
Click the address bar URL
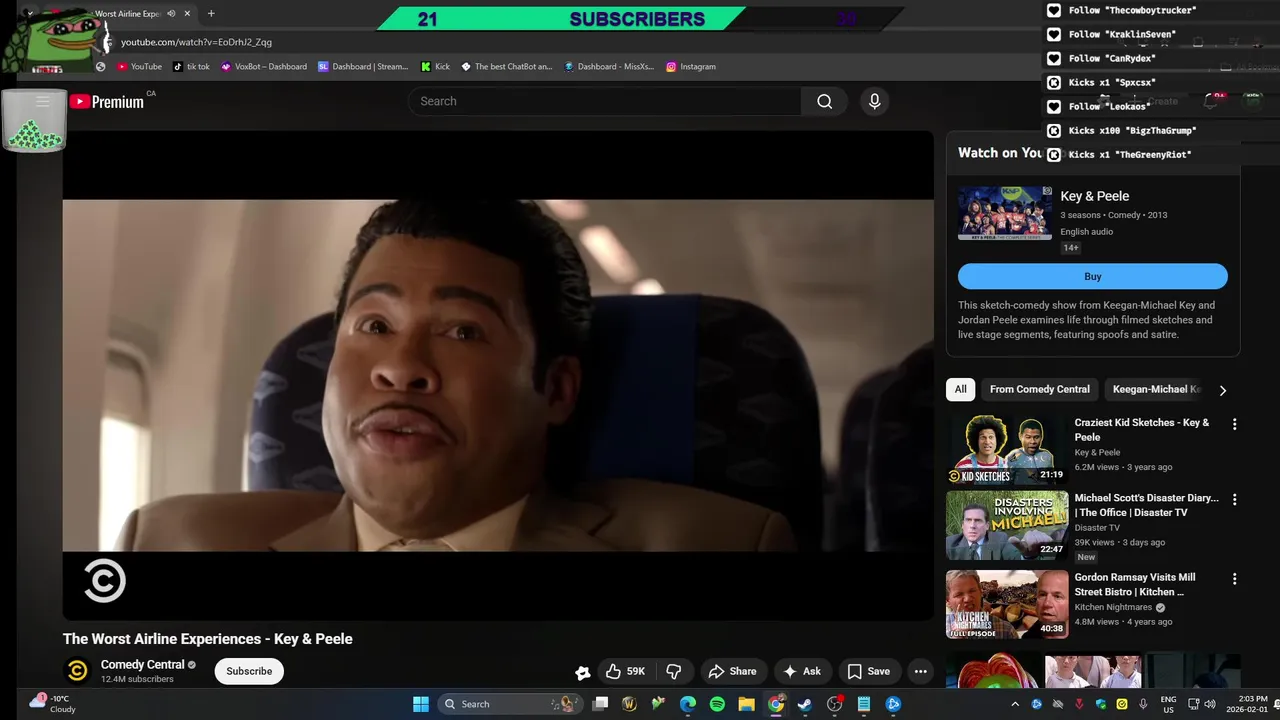pyautogui.click(x=196, y=42)
